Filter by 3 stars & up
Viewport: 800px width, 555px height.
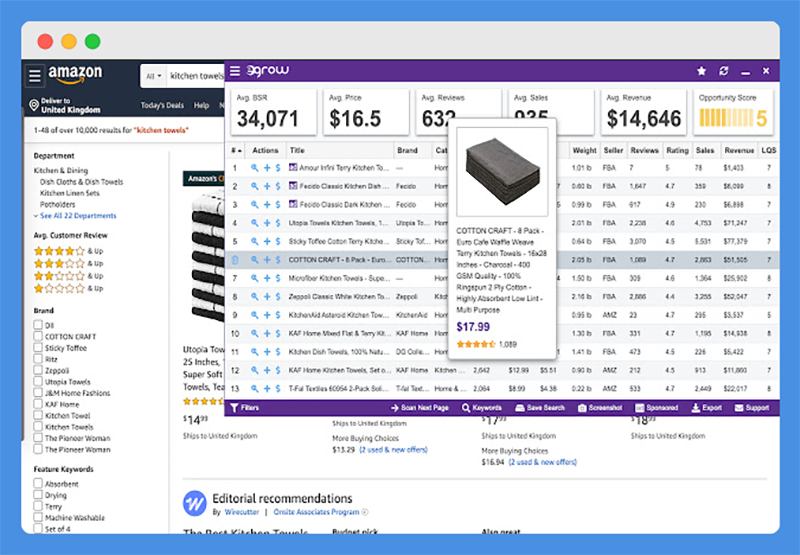click(x=68, y=263)
